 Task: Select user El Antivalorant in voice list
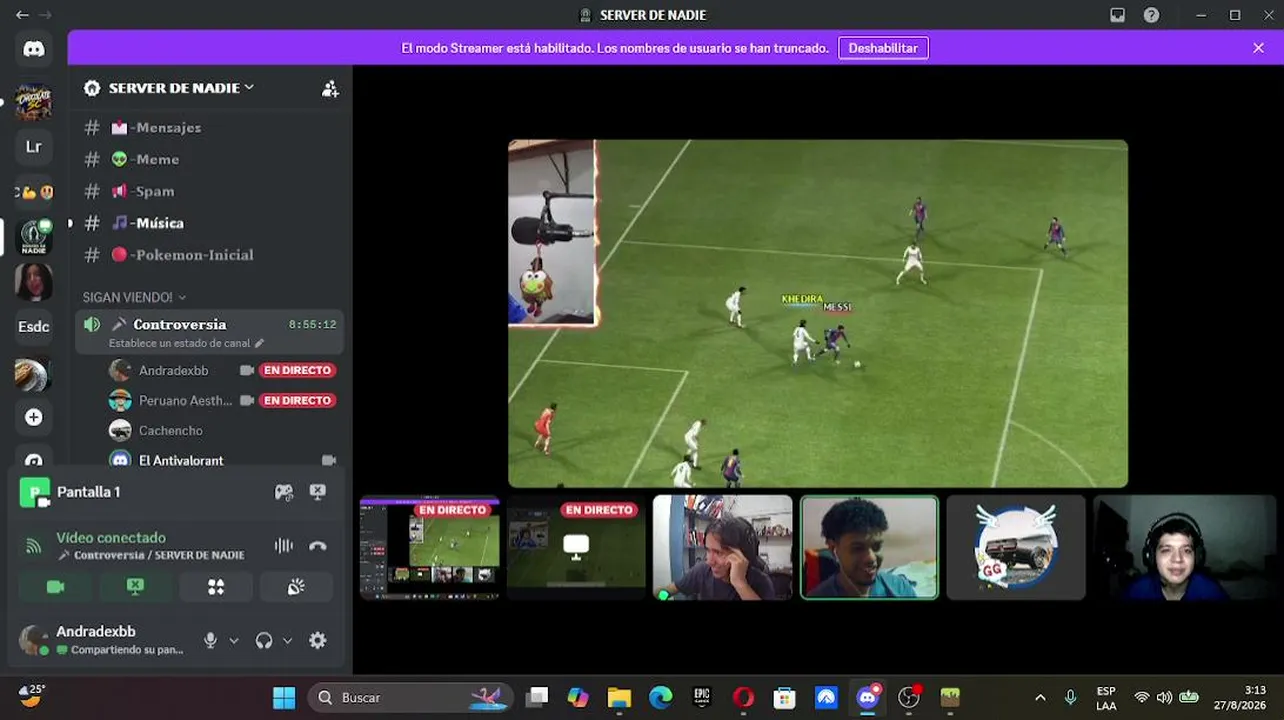181,460
